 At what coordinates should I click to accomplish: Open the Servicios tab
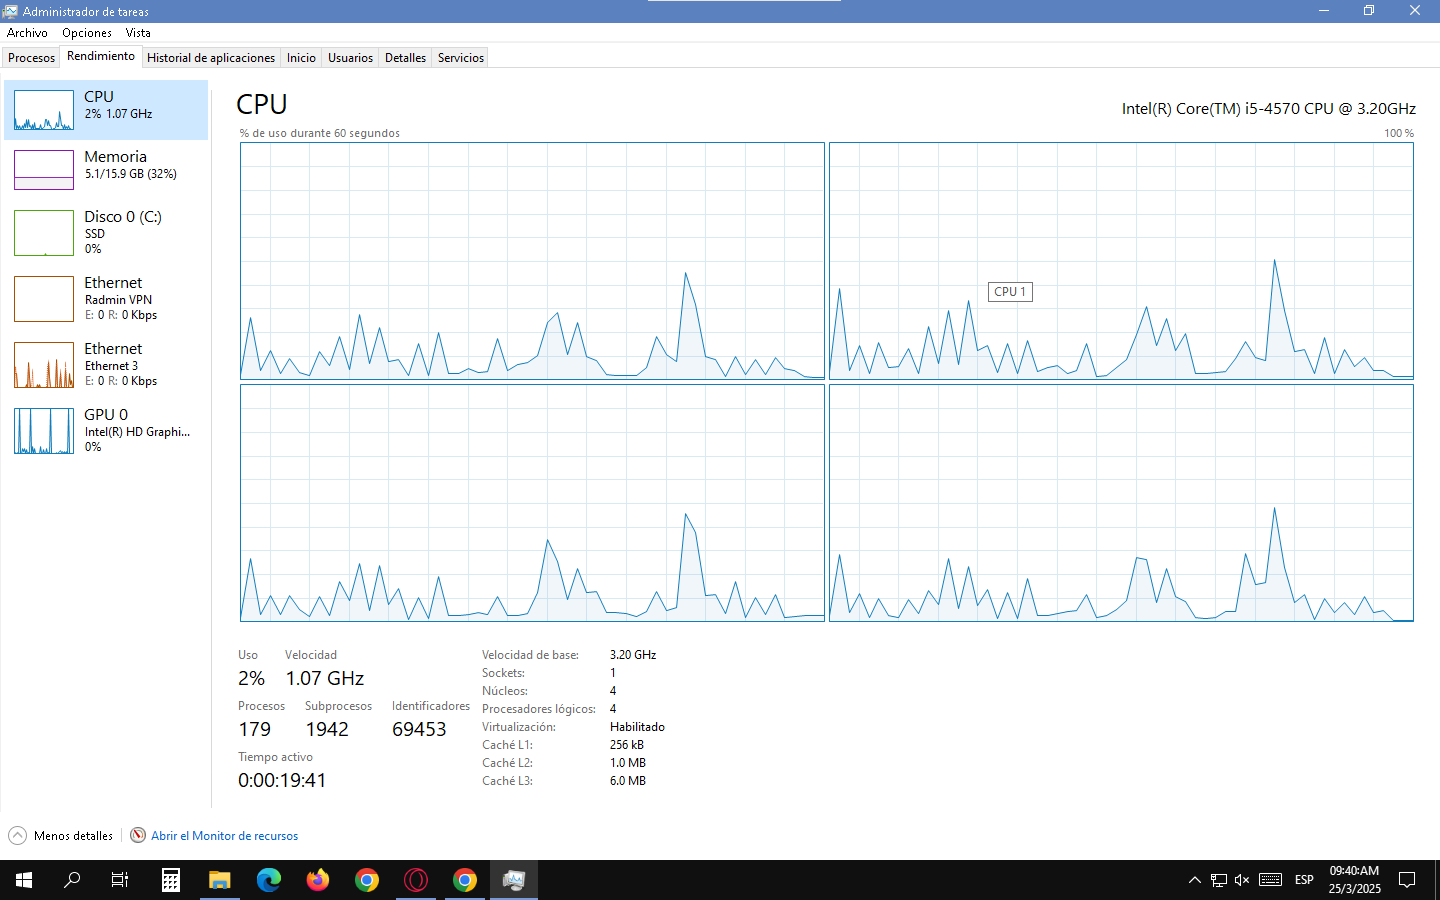coord(461,57)
